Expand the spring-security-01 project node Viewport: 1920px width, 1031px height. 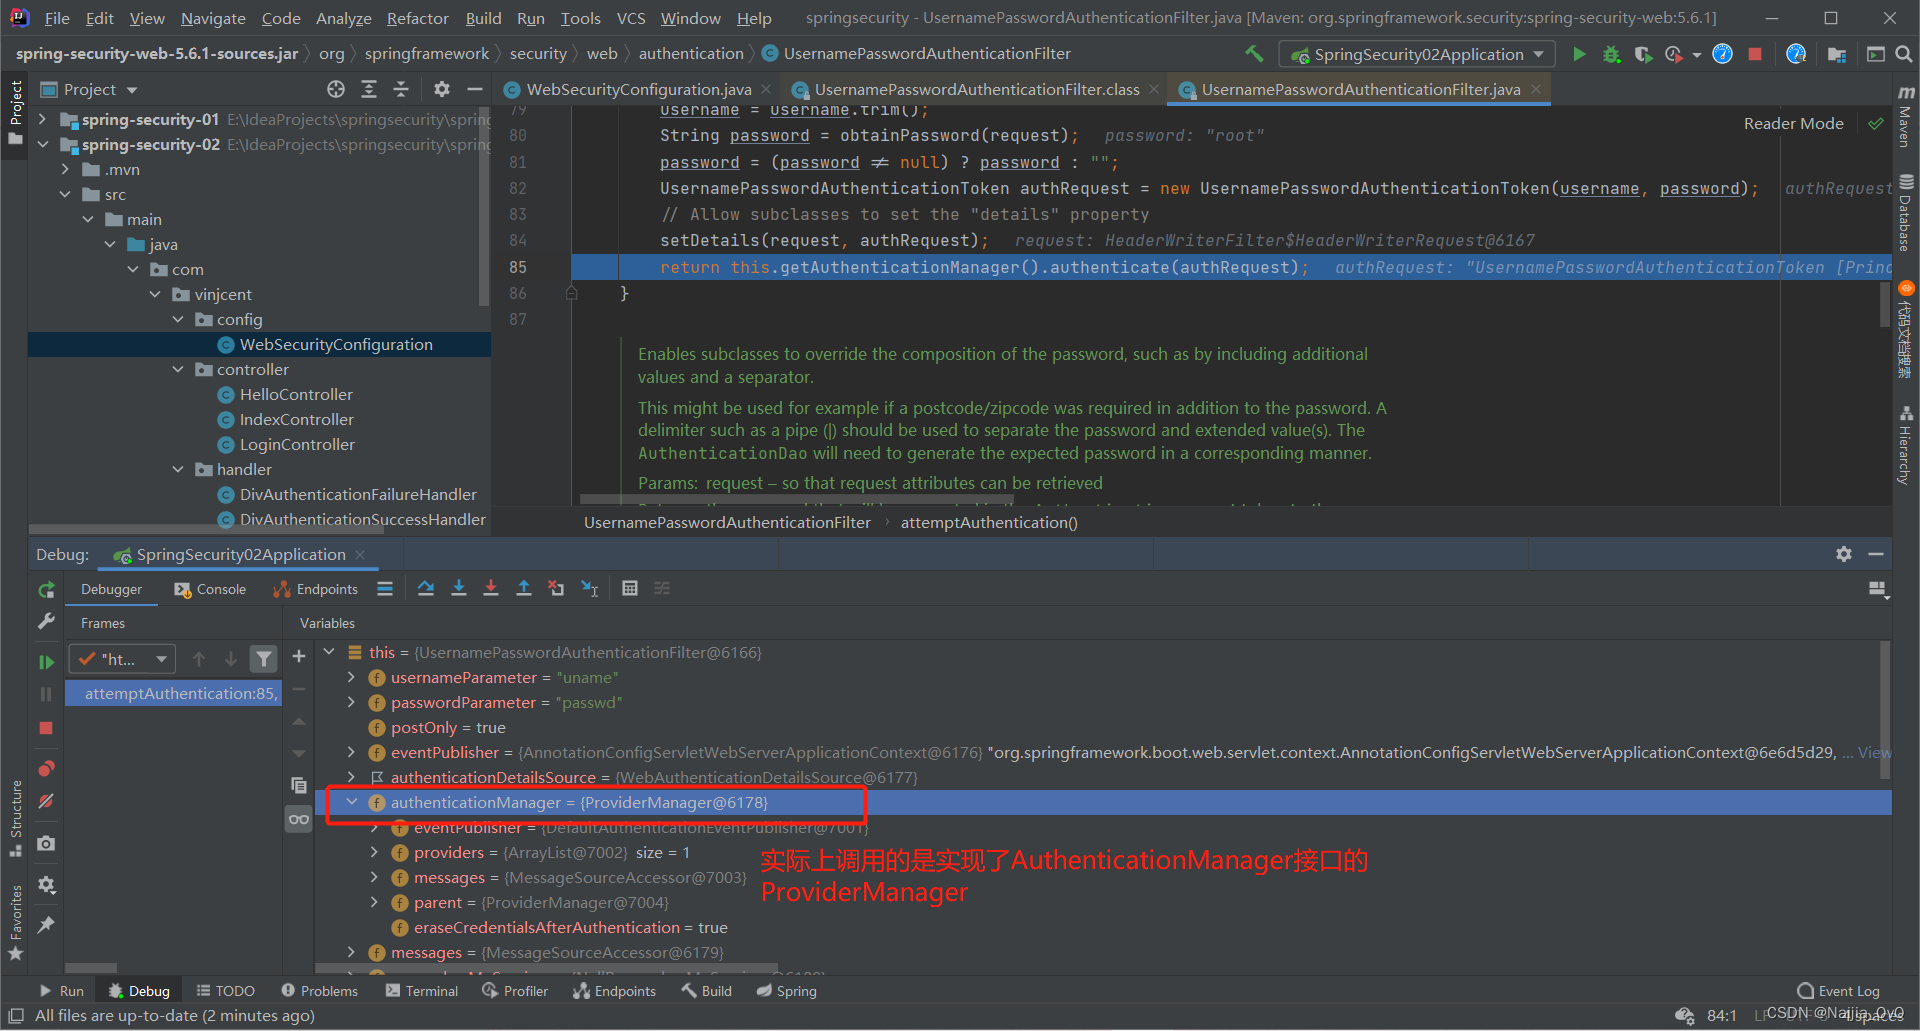(42, 119)
